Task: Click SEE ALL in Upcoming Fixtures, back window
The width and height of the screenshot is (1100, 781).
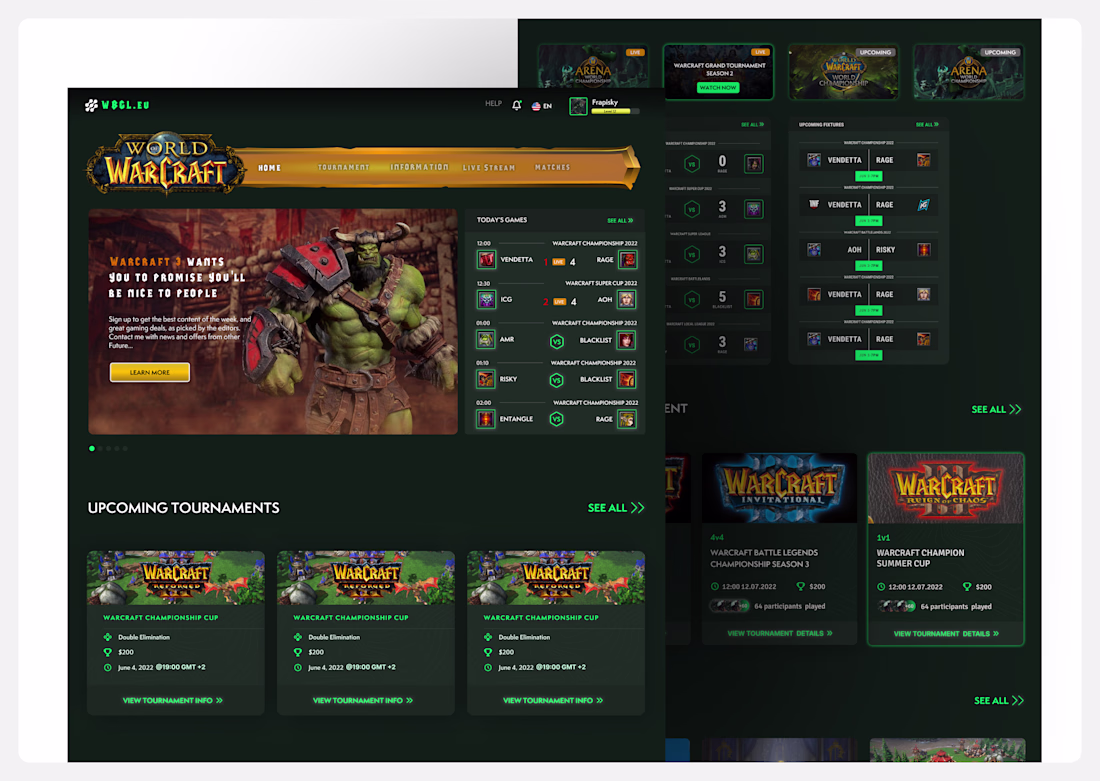Action: [927, 125]
